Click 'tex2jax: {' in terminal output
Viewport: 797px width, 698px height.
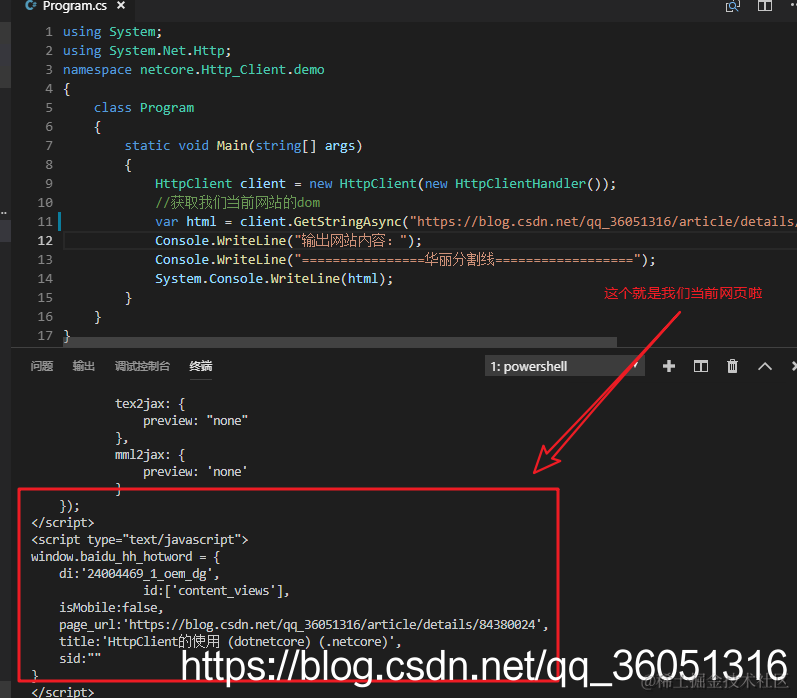(x=150, y=404)
